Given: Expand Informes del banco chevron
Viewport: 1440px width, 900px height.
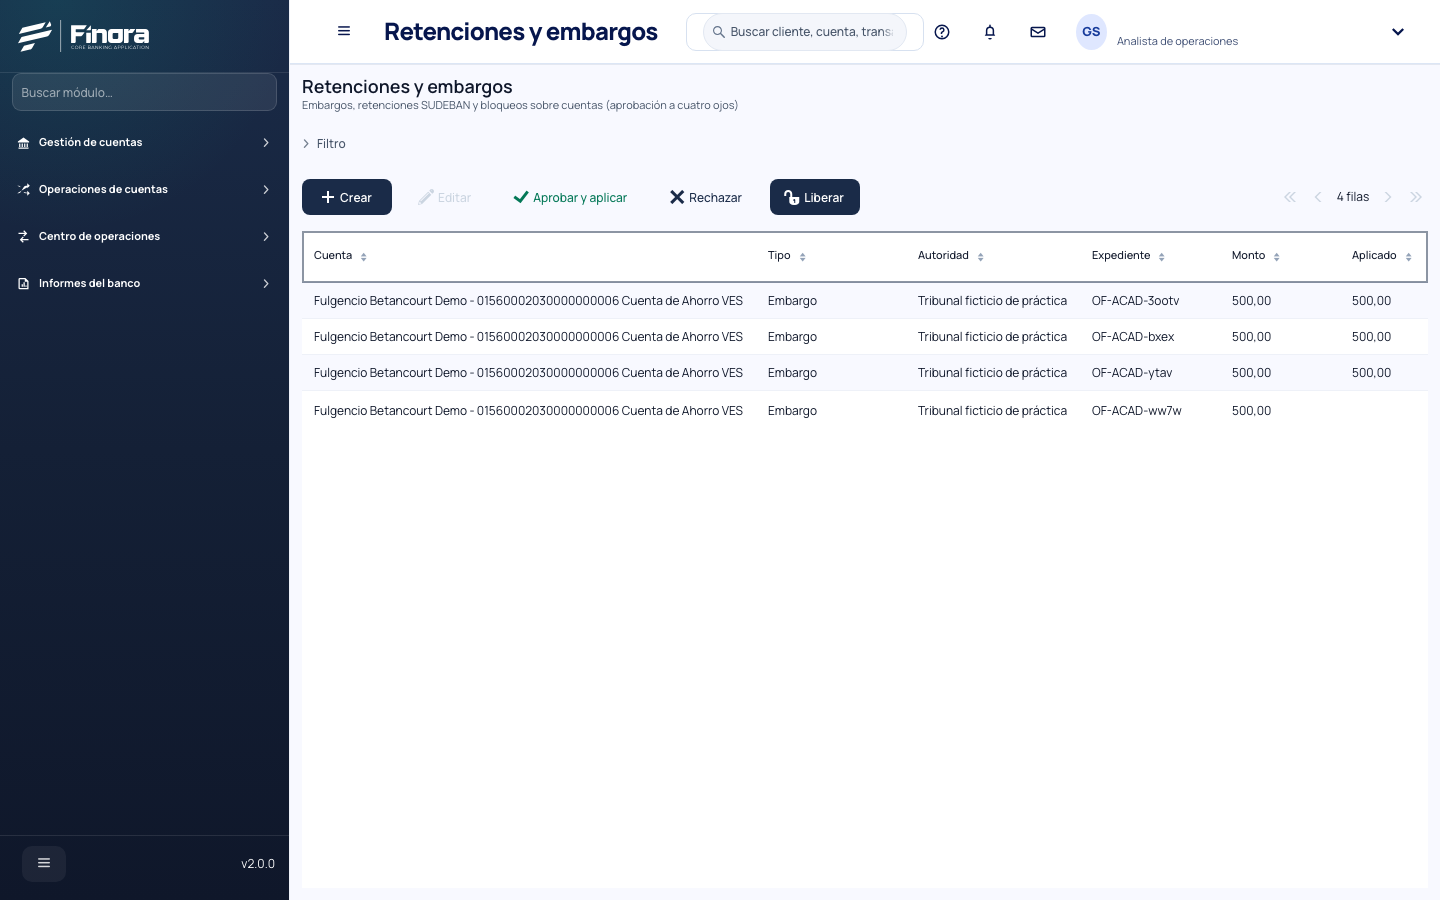Looking at the screenshot, I should [266, 284].
